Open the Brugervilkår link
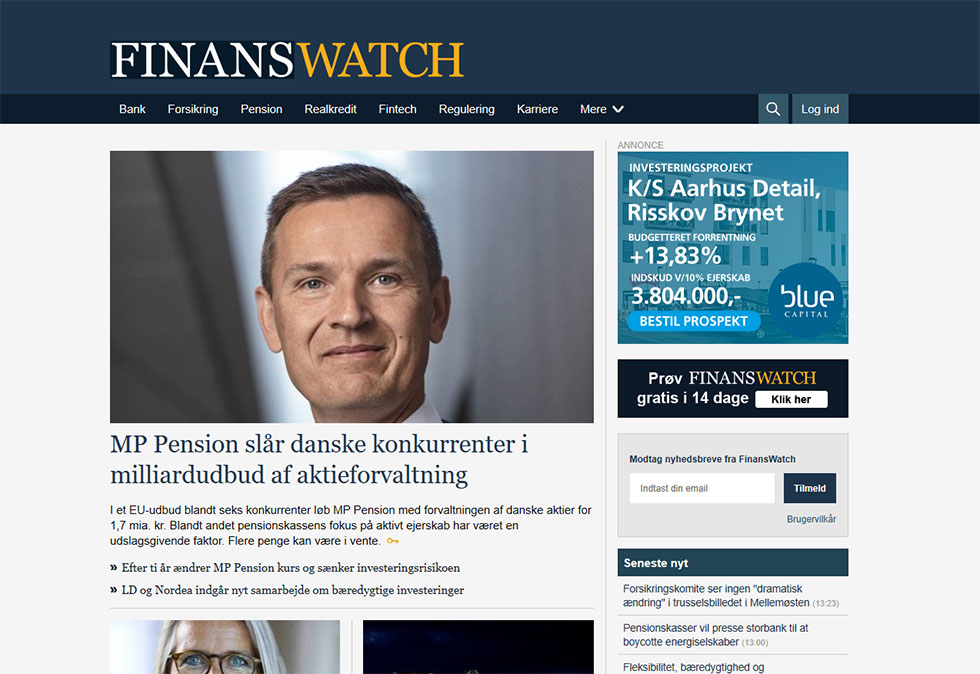This screenshot has width=980, height=674. point(811,519)
